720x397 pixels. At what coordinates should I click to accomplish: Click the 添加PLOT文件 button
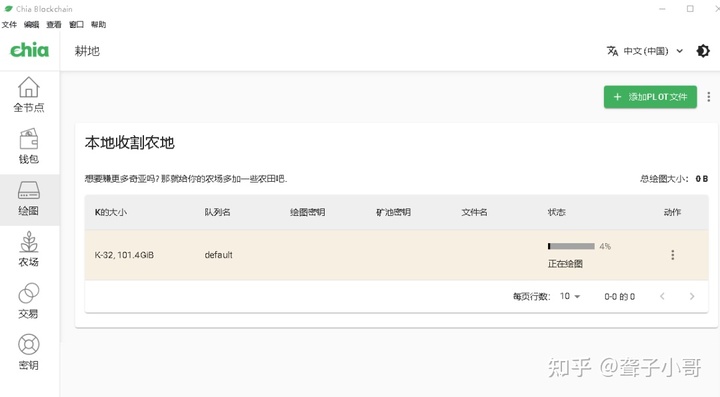[650, 97]
